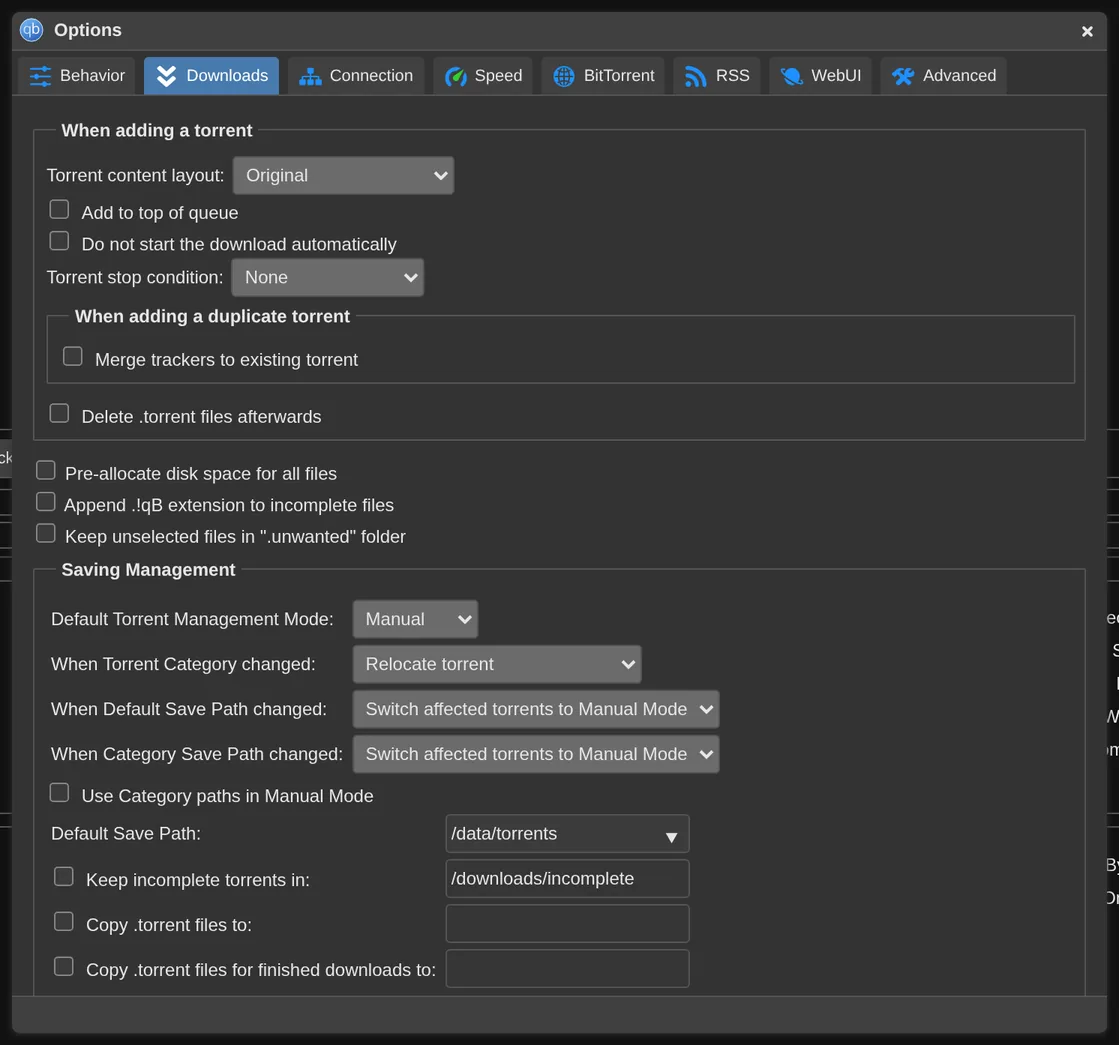Enable Pre-allocate disk space for all files

coord(46,470)
